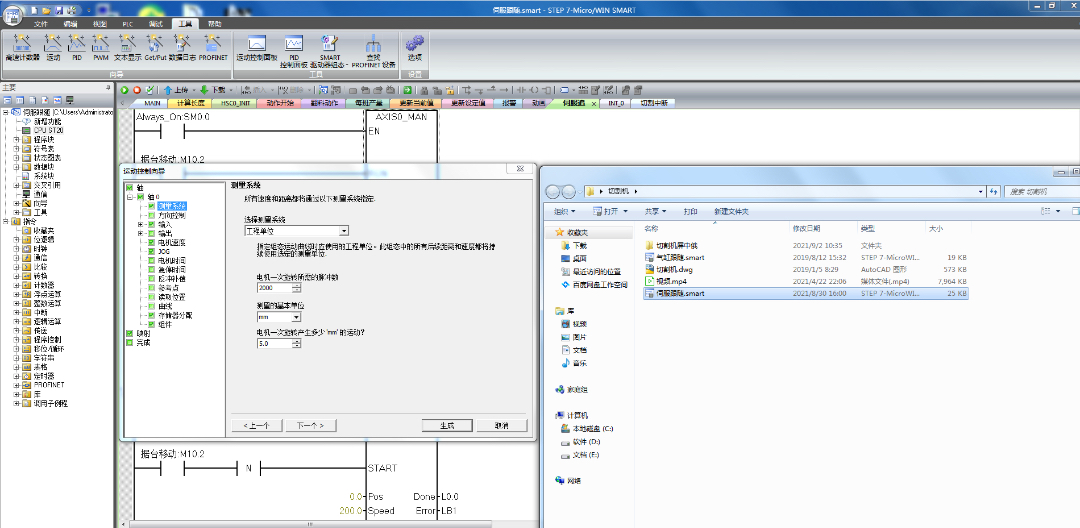Click the 上一个 back button in wizard

256,425
